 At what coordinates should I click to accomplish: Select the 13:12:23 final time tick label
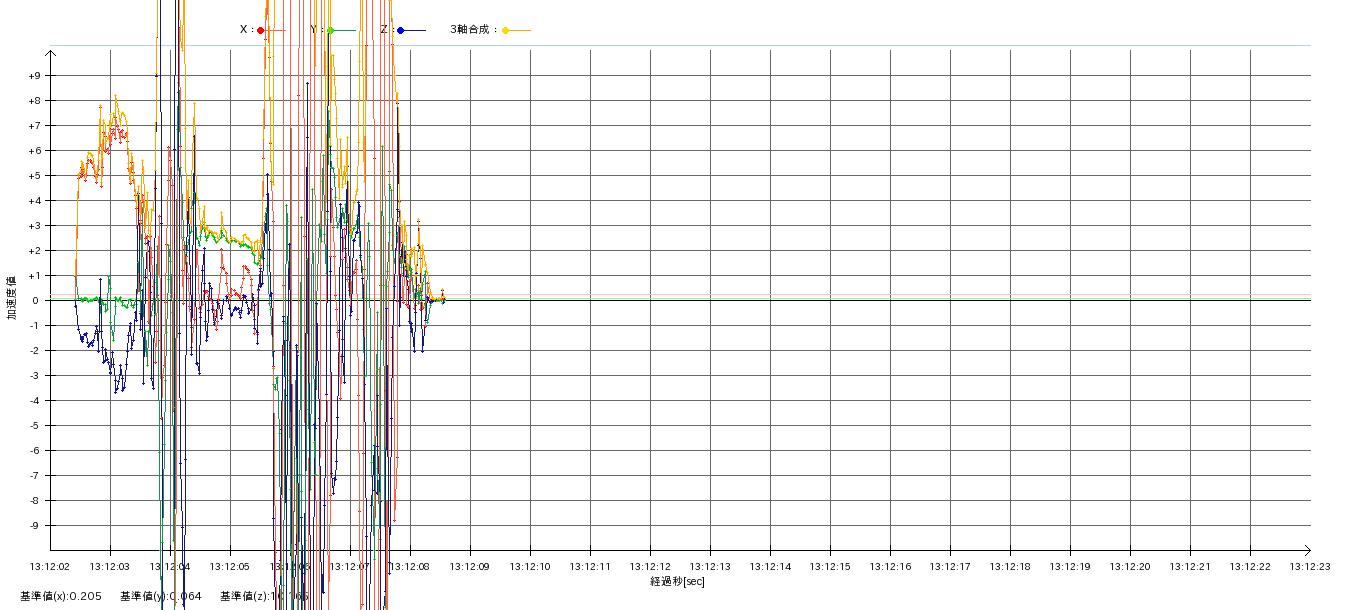coord(1310,567)
